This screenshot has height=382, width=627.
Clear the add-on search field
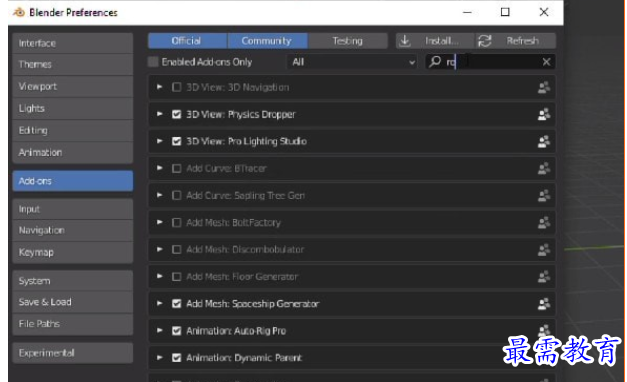546,62
